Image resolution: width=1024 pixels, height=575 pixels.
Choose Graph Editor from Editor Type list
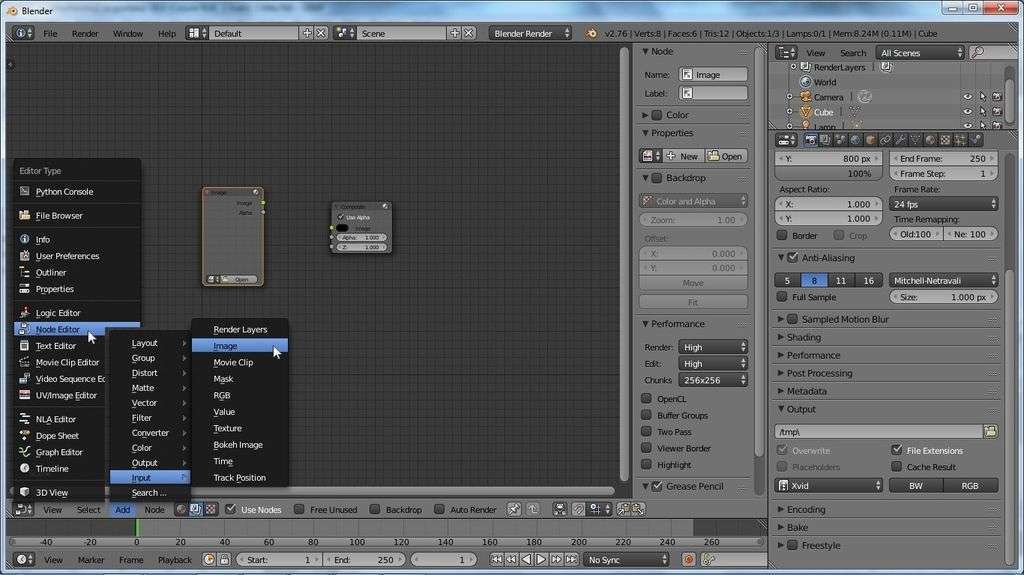[59, 452]
